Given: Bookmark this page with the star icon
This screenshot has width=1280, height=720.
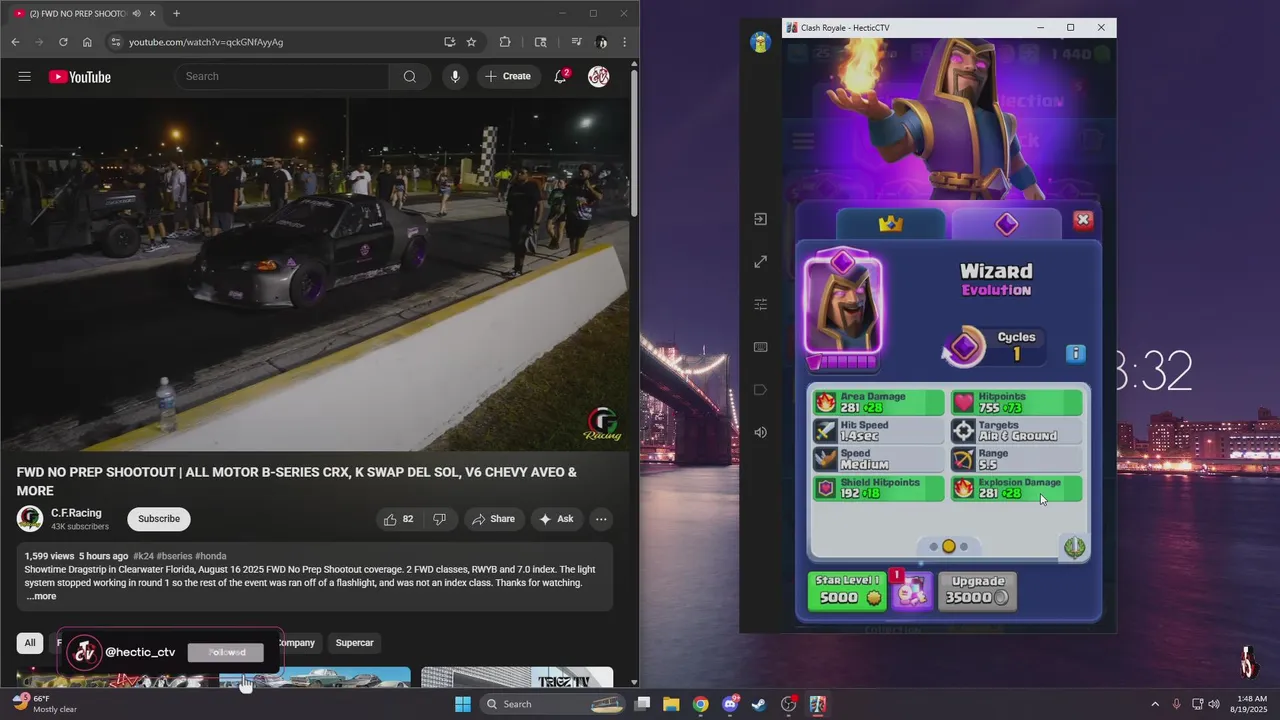Looking at the screenshot, I should point(471,42).
